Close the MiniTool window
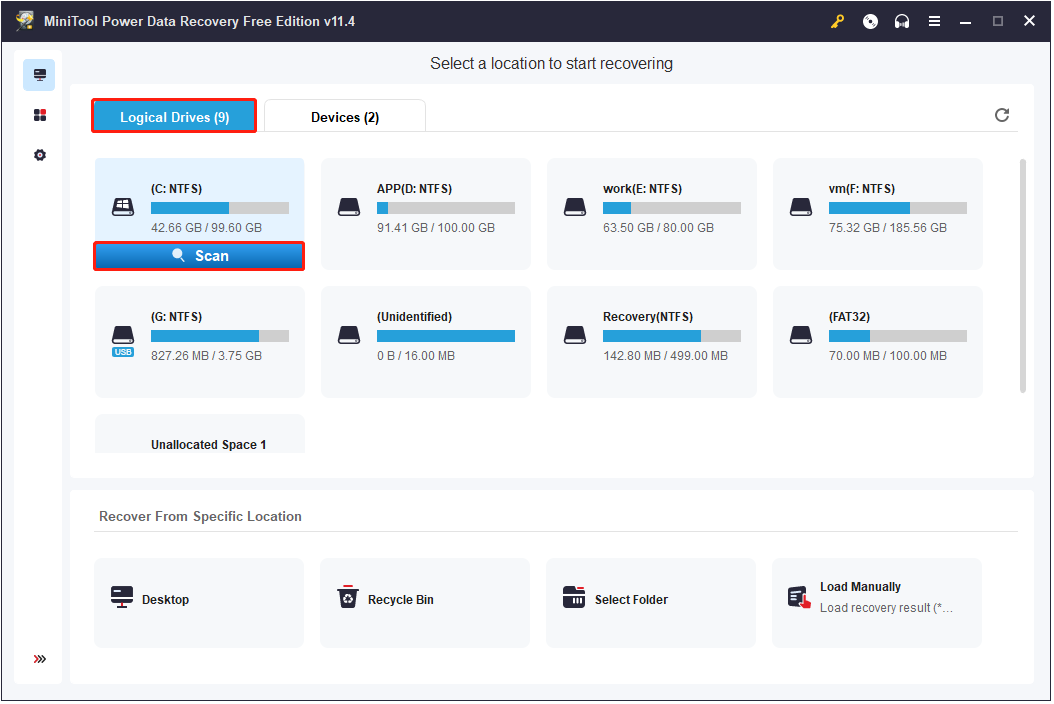Image resolution: width=1054 pixels, height=704 pixels. [x=1029, y=21]
